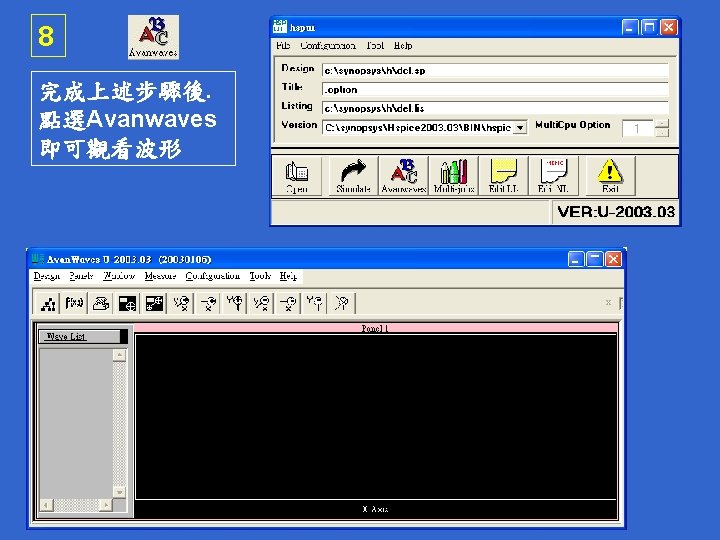
Task: Open the AvanWaves Configuration menu
Action: (213, 276)
